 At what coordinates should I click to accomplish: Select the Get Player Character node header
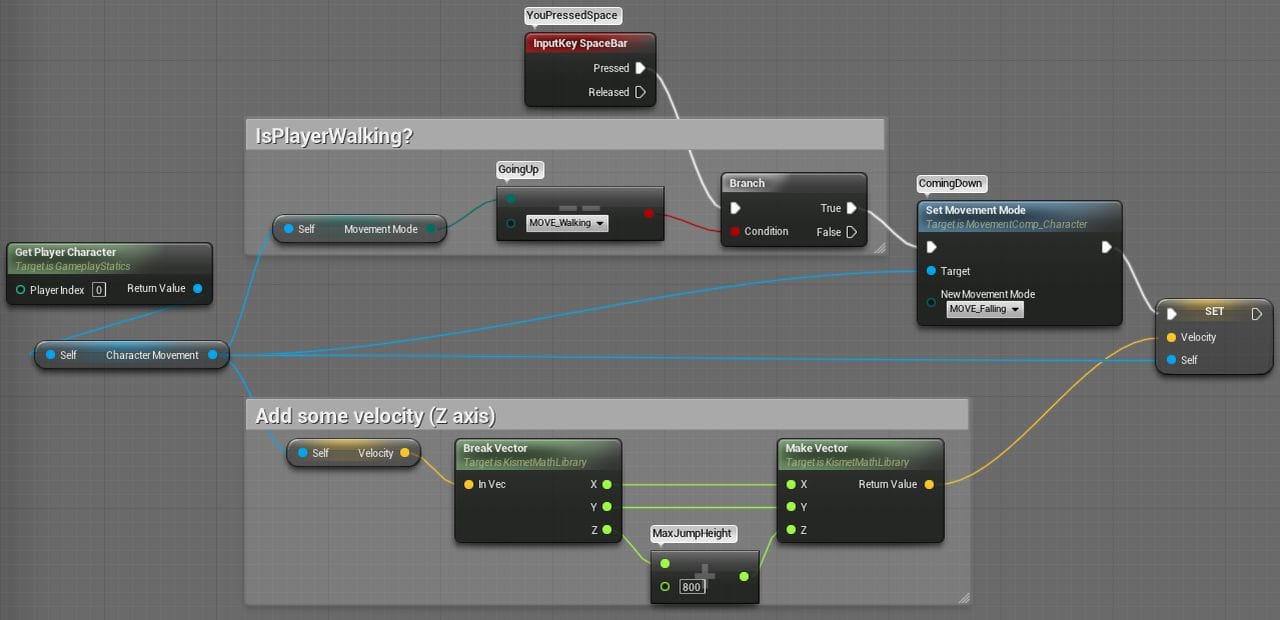coord(109,258)
